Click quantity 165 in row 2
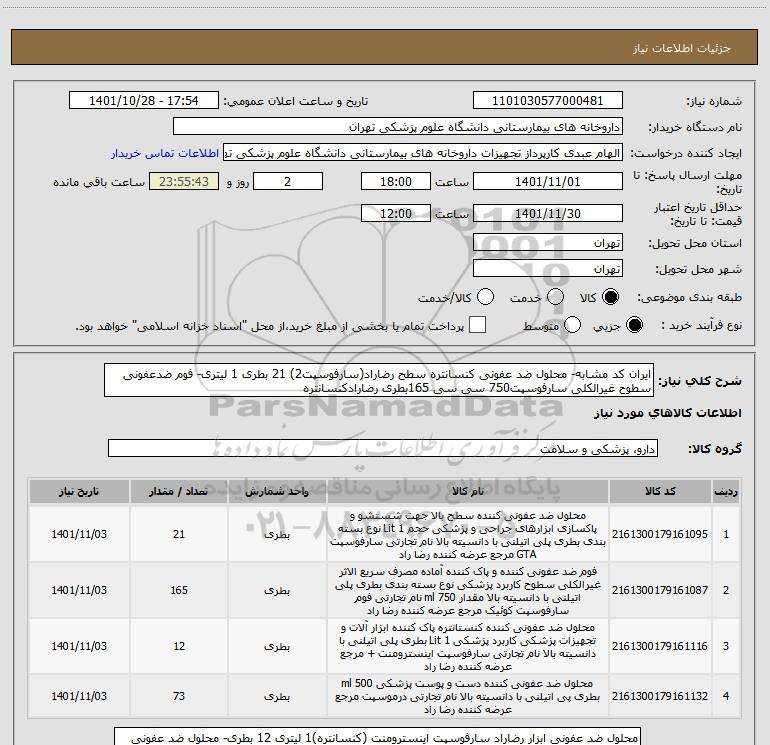This screenshot has height=745, width=770. 179,590
